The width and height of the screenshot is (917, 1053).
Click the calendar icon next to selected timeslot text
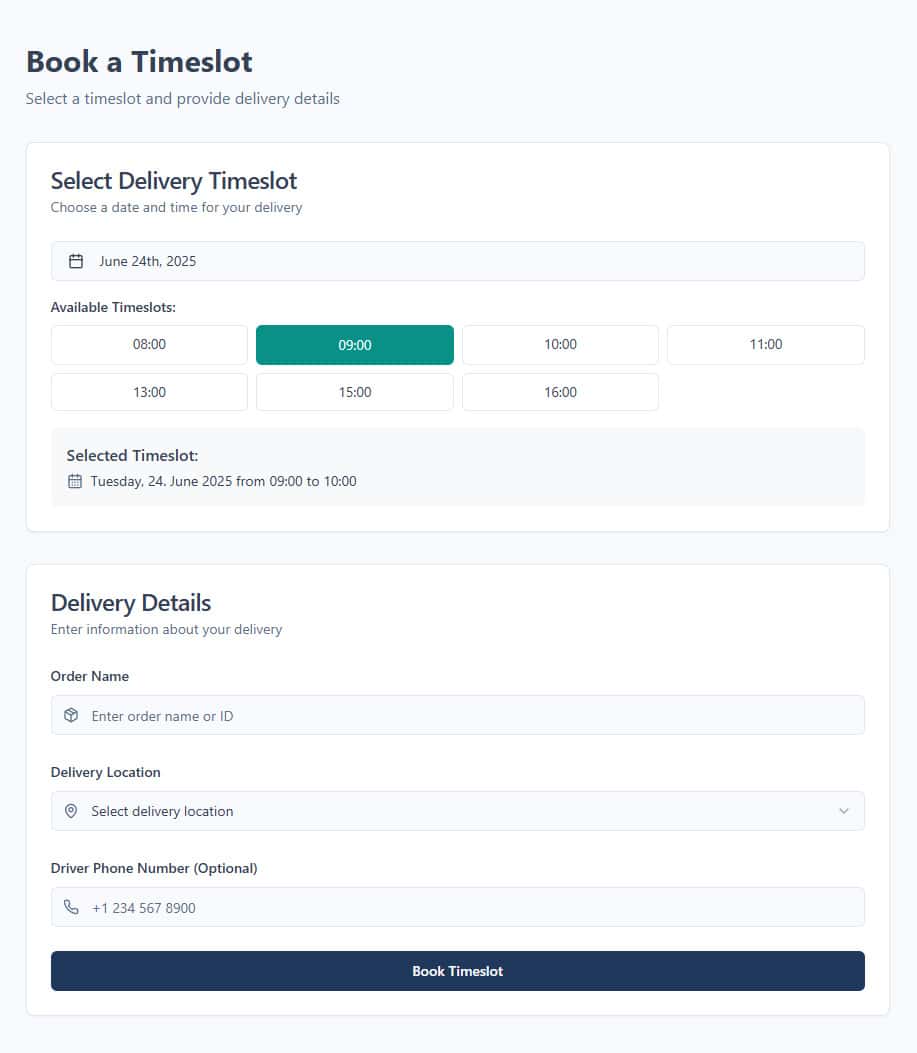(x=74, y=481)
